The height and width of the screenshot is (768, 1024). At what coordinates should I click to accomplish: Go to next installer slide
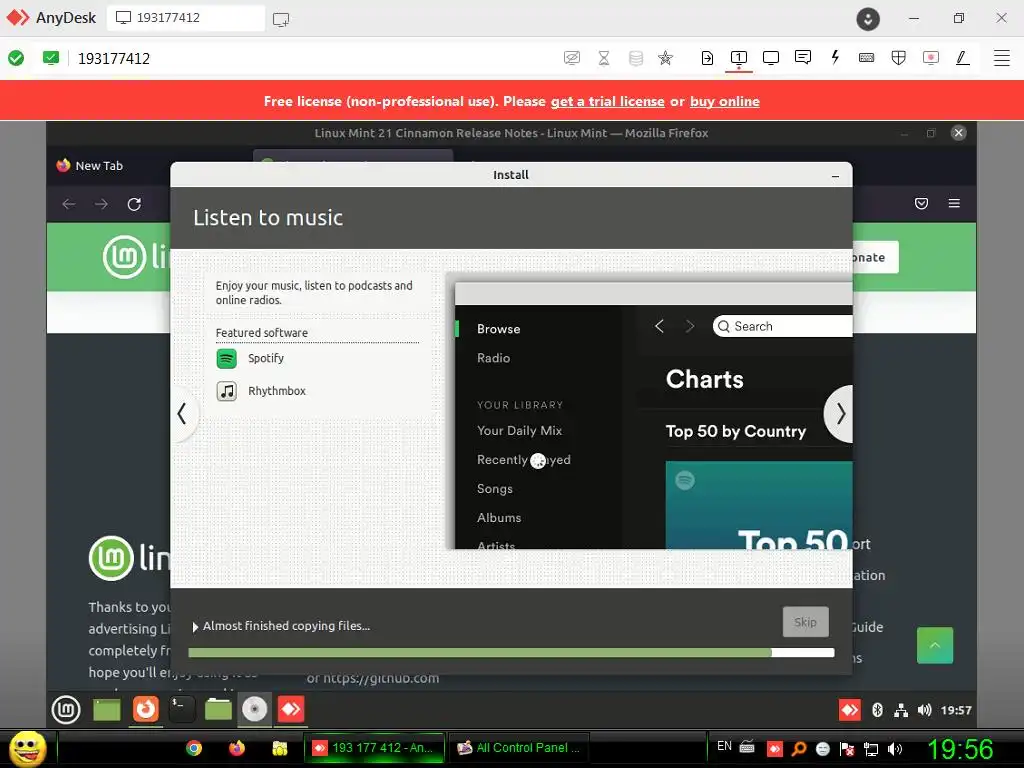coord(839,413)
